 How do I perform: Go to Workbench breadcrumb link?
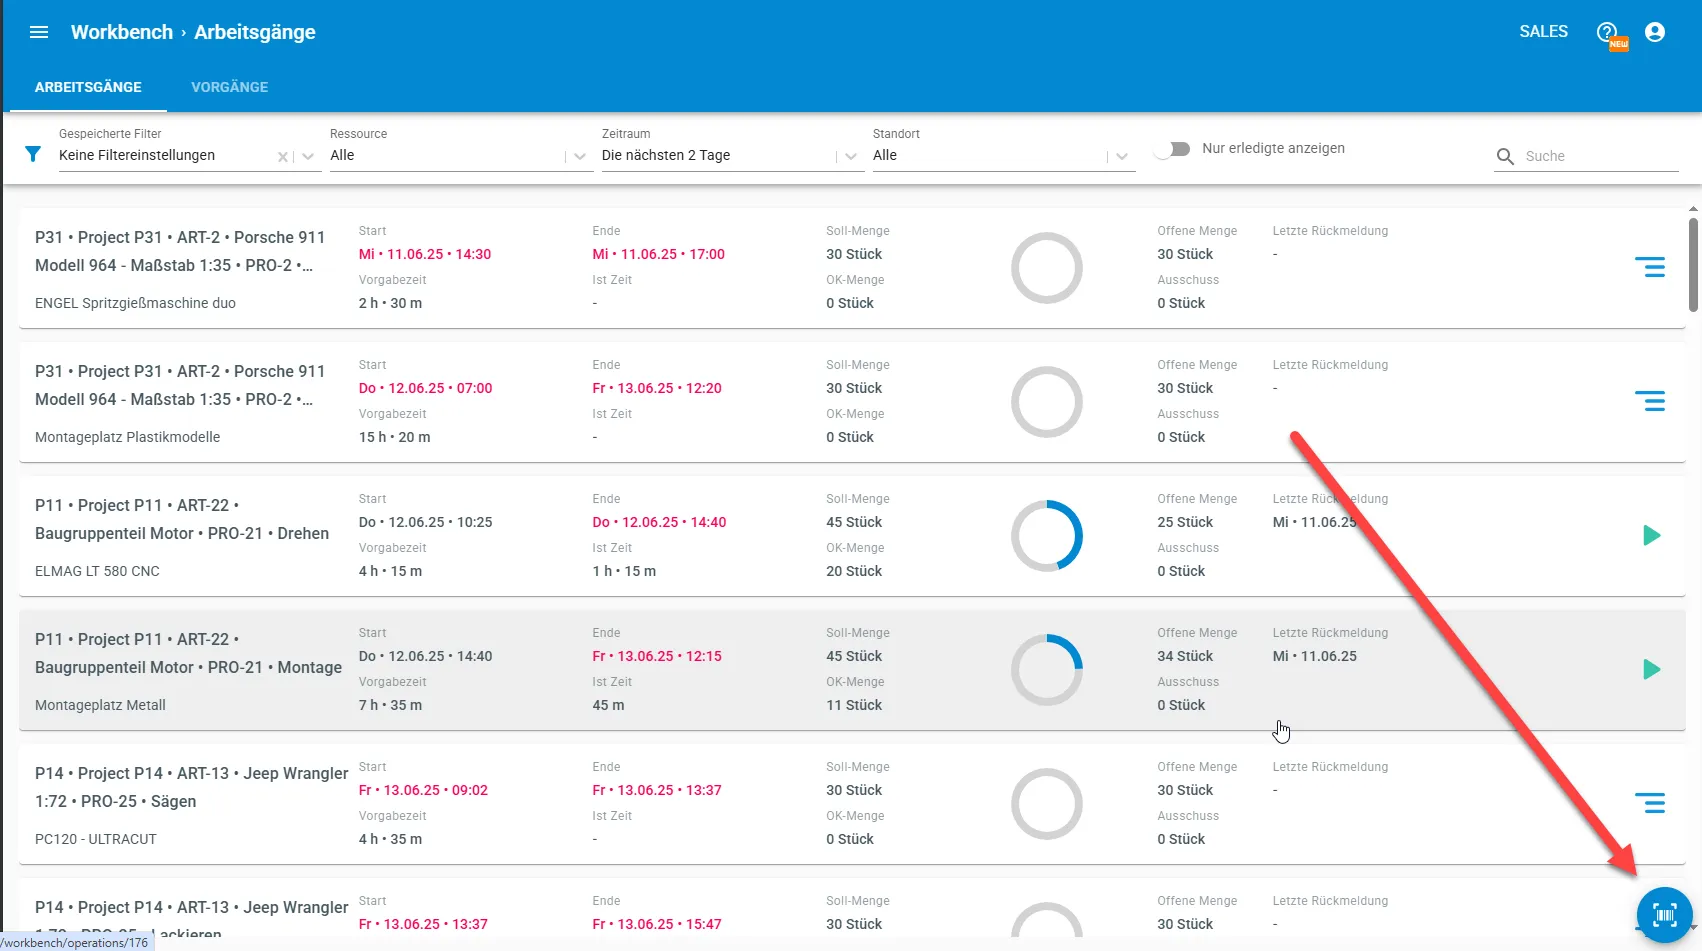tap(122, 32)
